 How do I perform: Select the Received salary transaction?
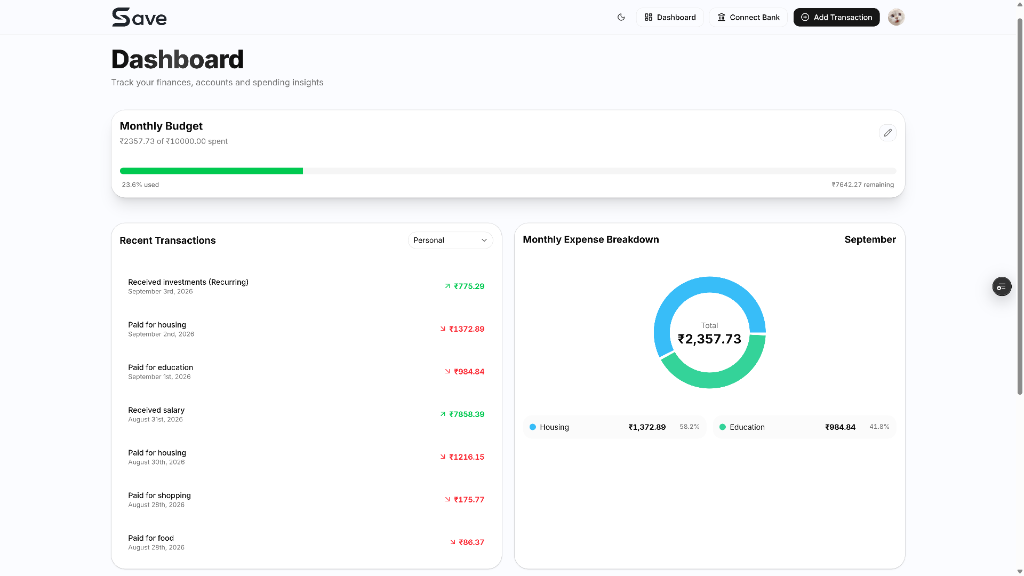[x=306, y=414]
